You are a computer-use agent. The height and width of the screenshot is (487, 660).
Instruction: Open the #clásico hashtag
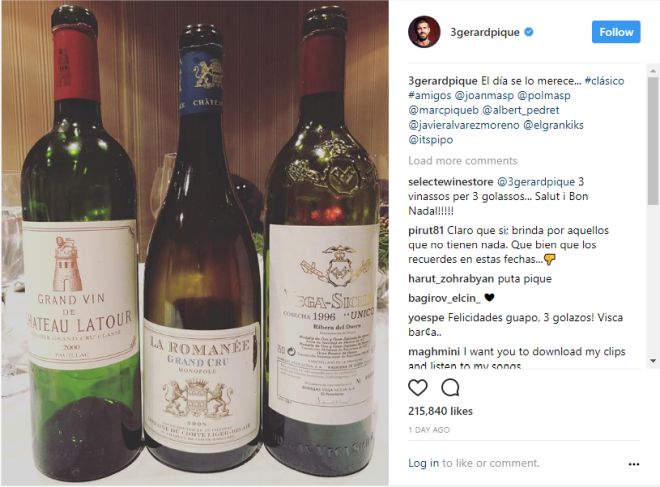[x=604, y=81]
